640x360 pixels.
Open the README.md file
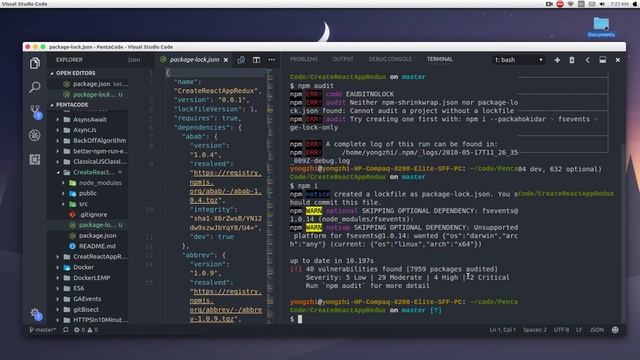(97, 246)
